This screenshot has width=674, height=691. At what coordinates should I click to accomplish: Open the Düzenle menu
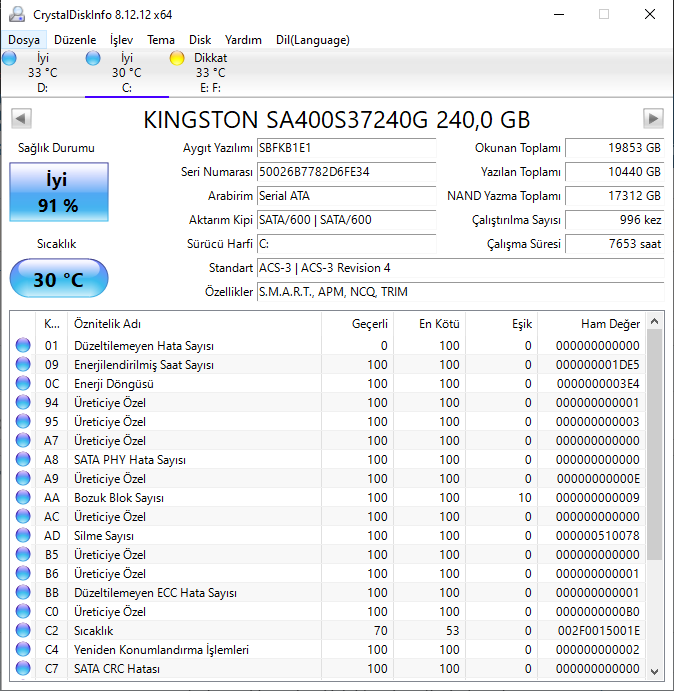[x=75, y=40]
